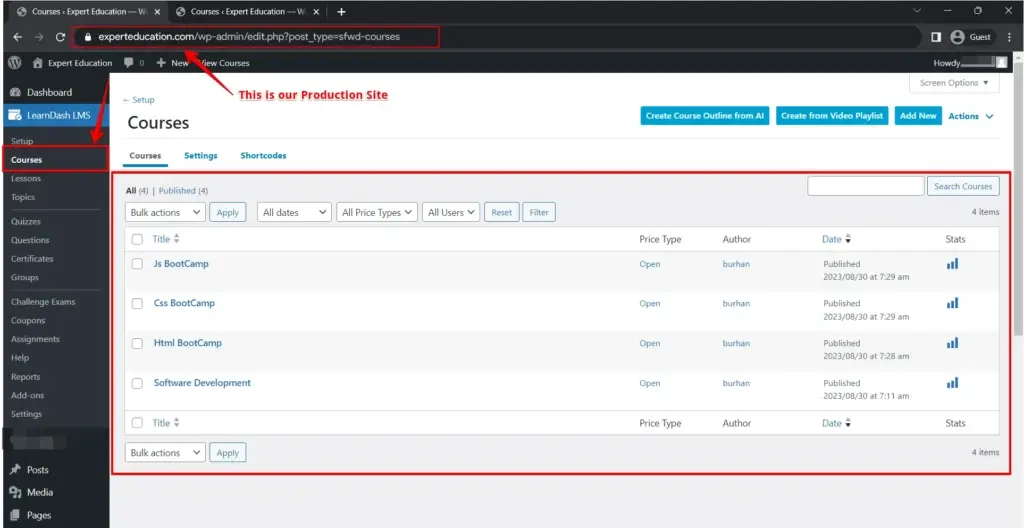Click the Reset button
The image size is (1024, 528).
[502, 212]
